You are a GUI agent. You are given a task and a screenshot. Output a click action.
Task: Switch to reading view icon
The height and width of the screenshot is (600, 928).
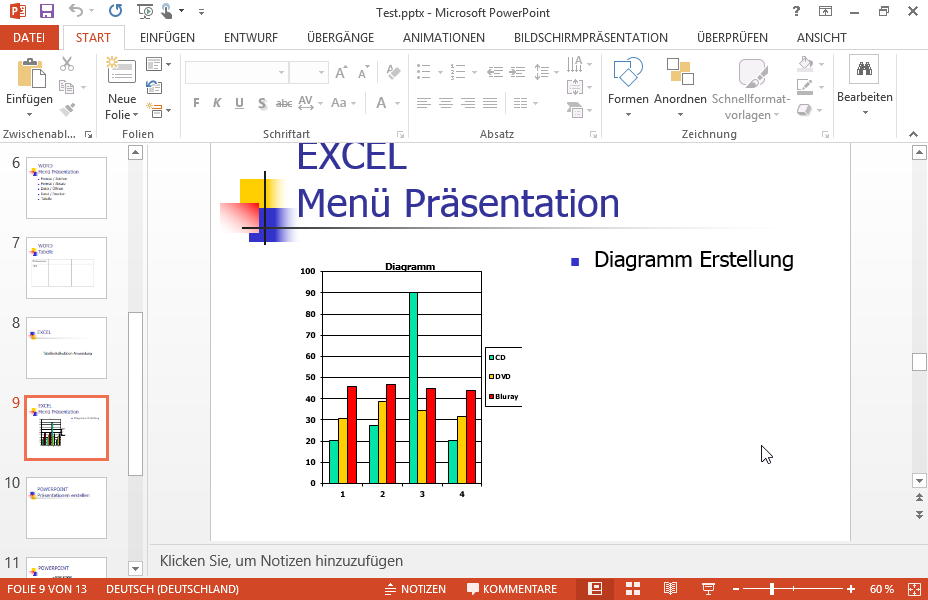[670, 589]
